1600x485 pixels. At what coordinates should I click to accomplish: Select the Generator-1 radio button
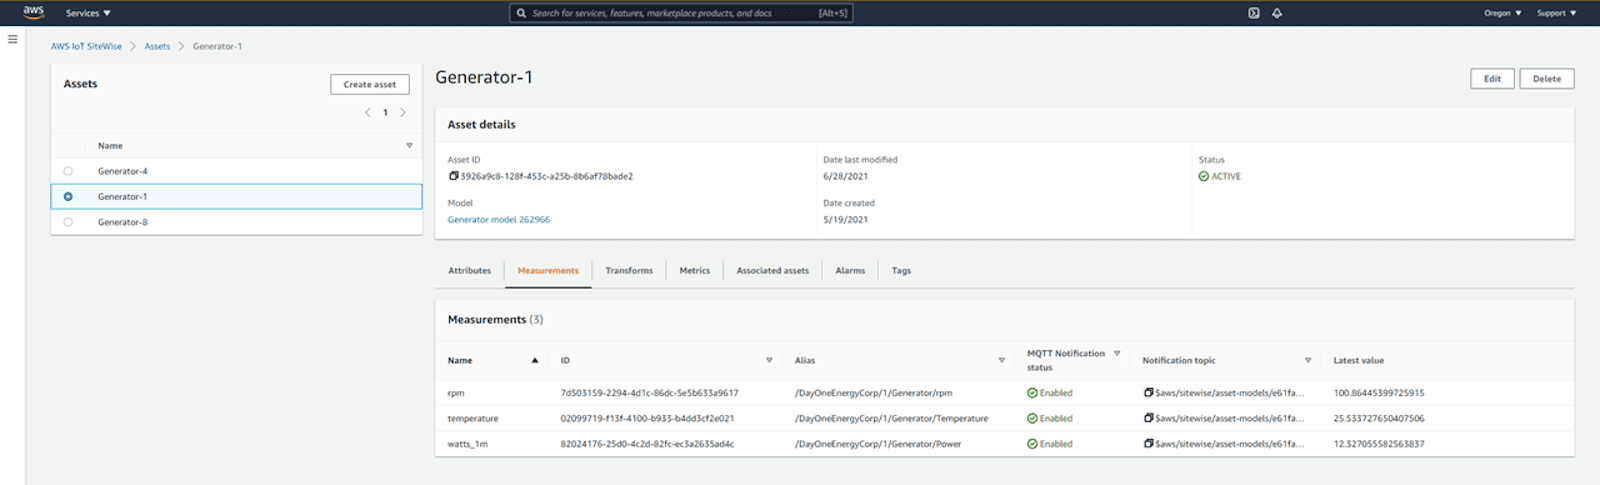[x=68, y=197]
